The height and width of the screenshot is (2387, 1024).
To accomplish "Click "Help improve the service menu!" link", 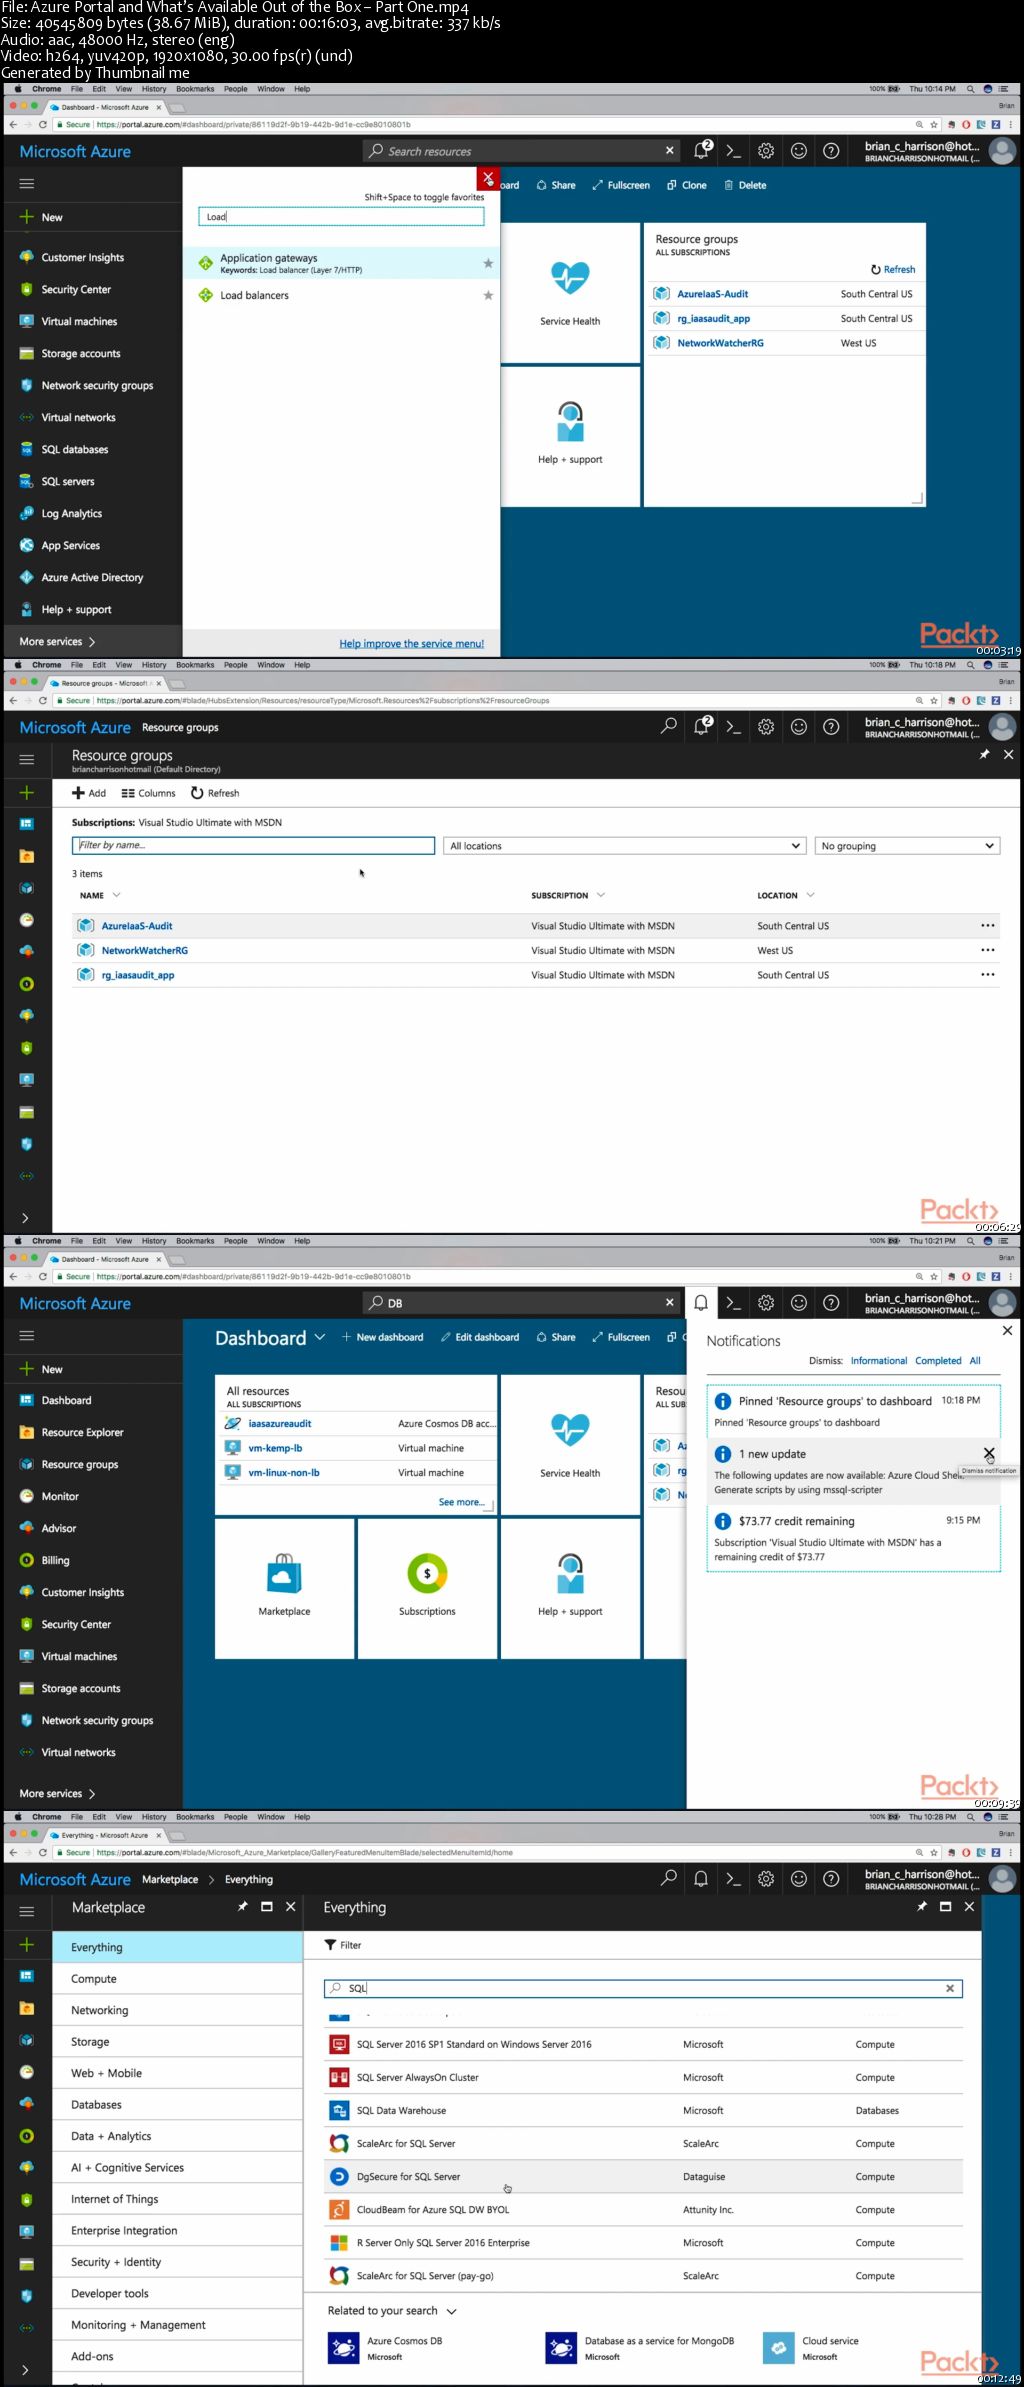I will coord(411,643).
